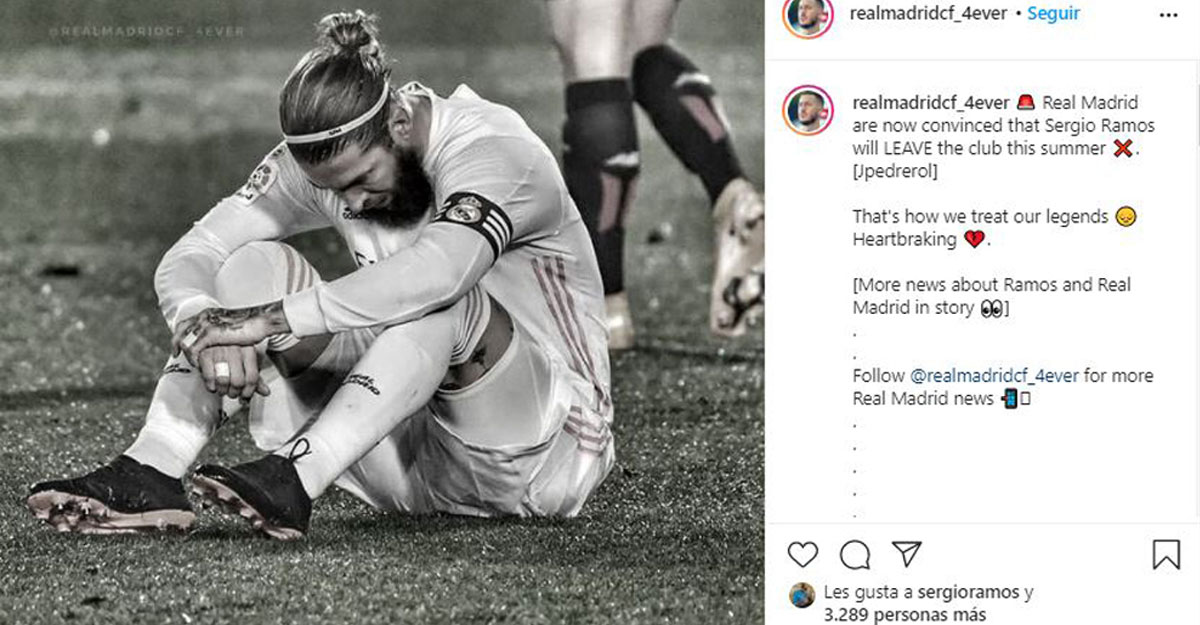Screen dimensions: 1200x625
Task: Click the red siren emoji in the caption
Action: pos(1025,103)
